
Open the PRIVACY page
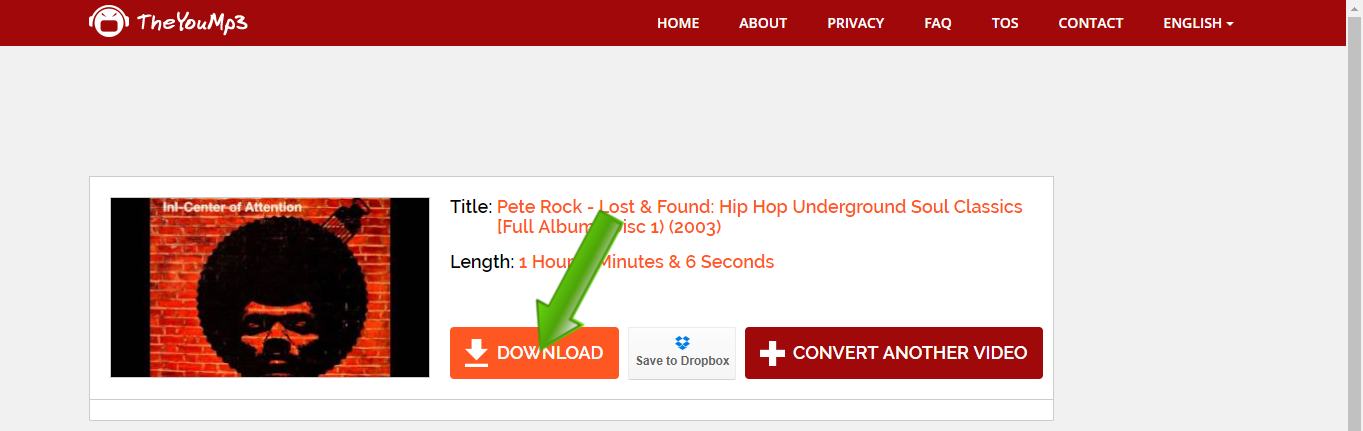(x=855, y=23)
